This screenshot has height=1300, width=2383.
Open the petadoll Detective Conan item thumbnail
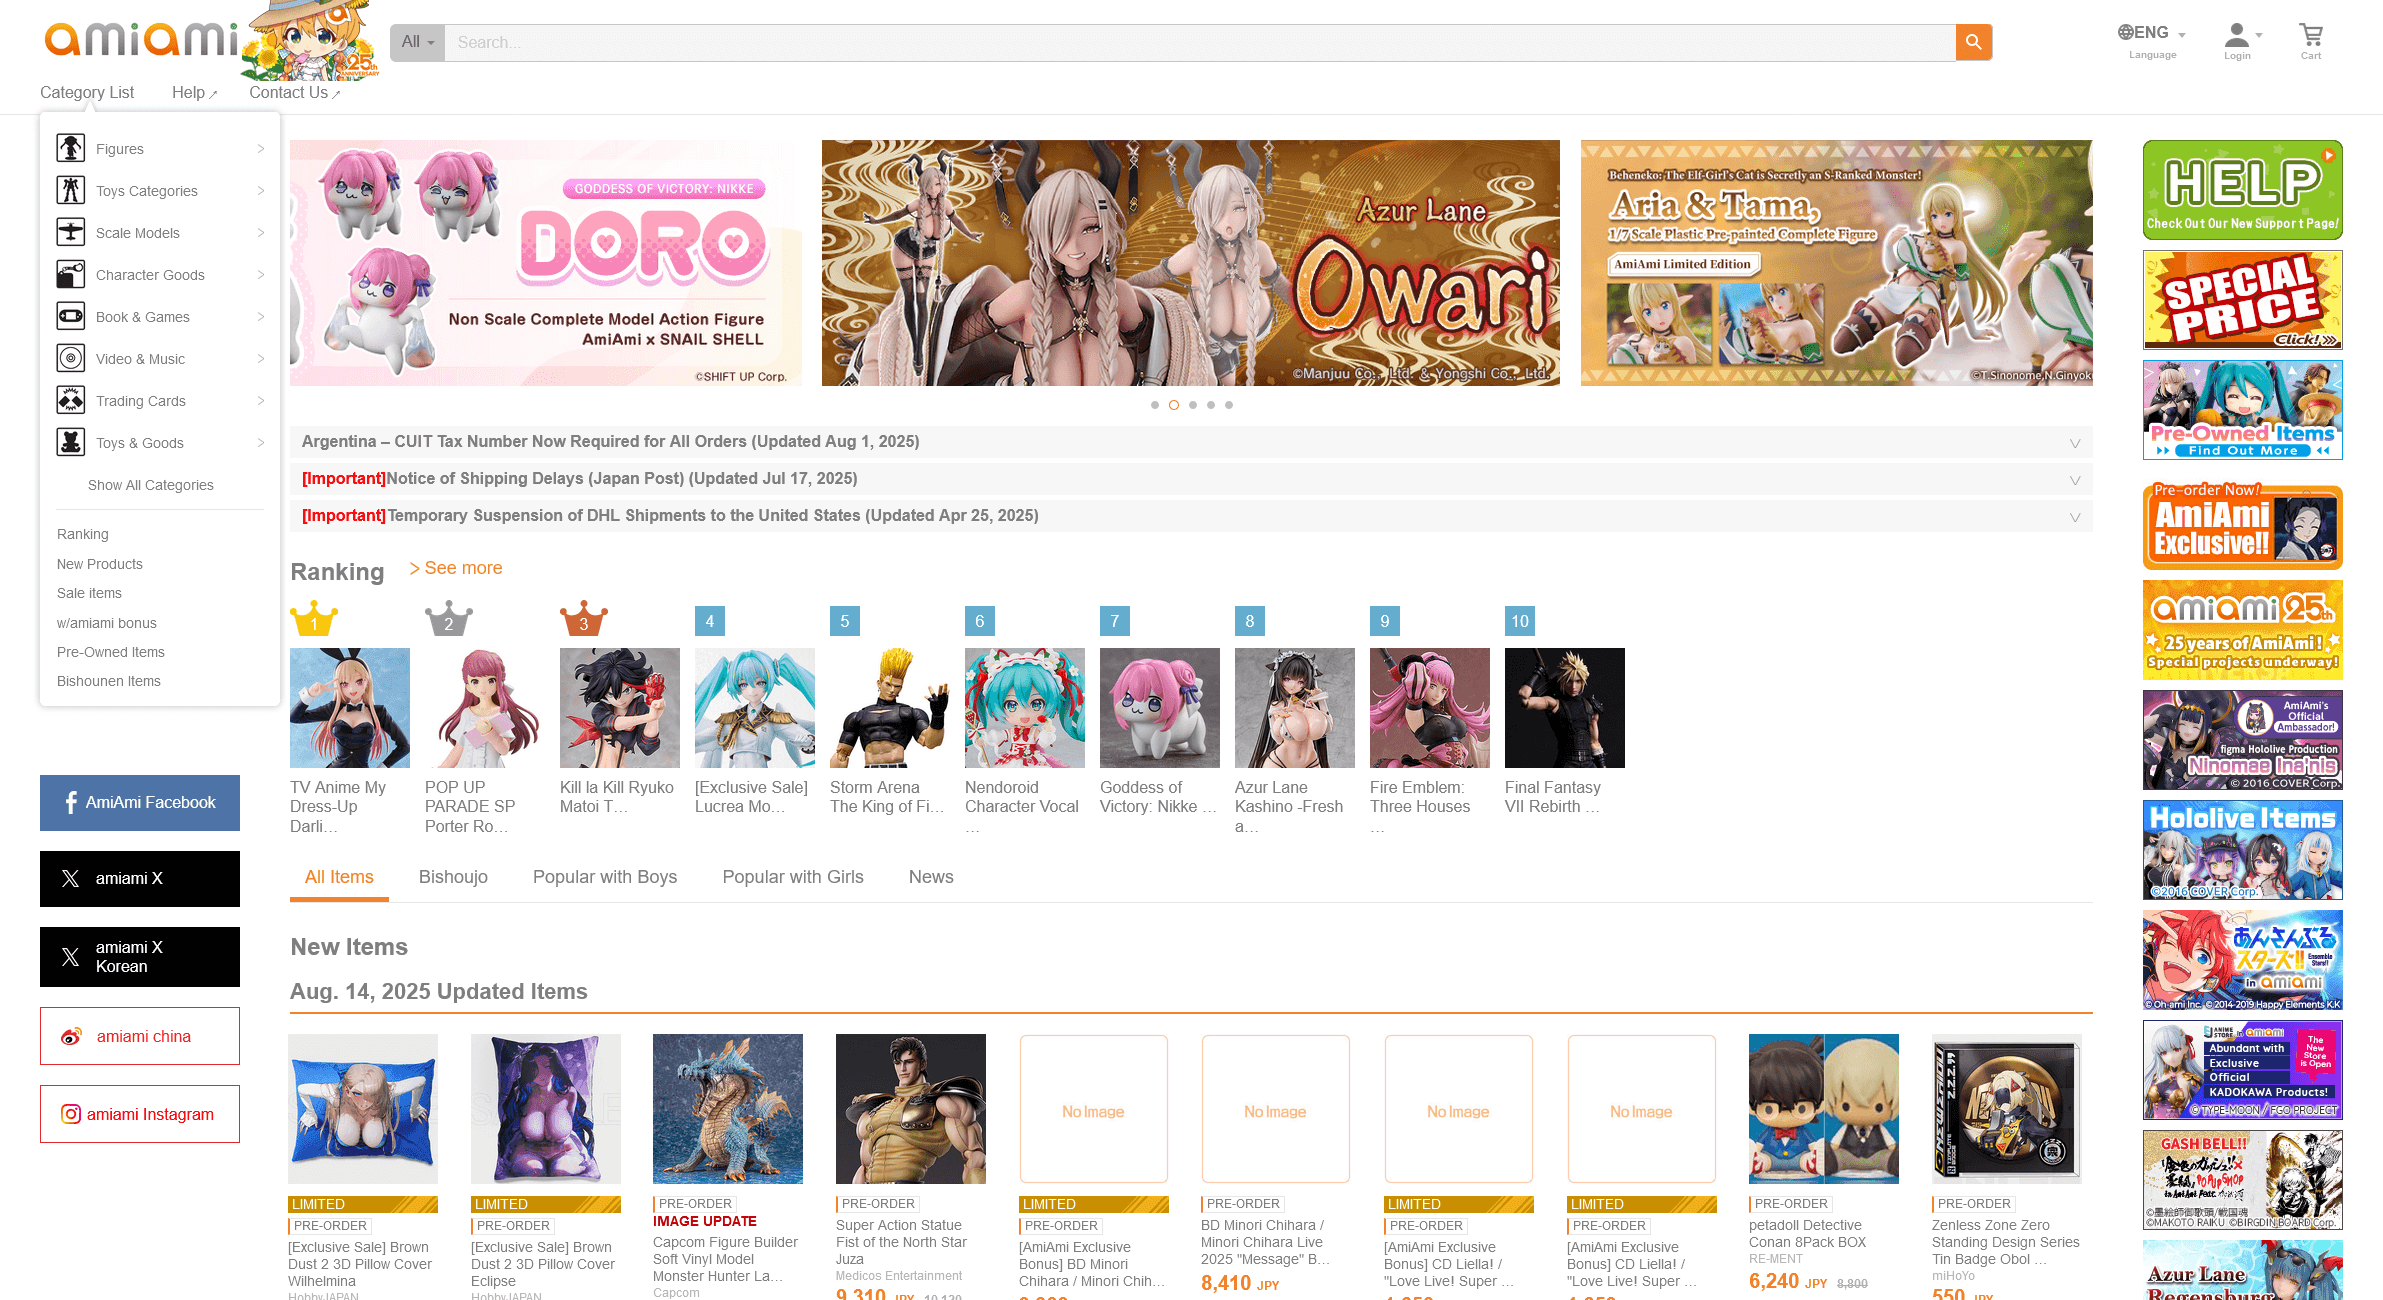coord(1824,1109)
